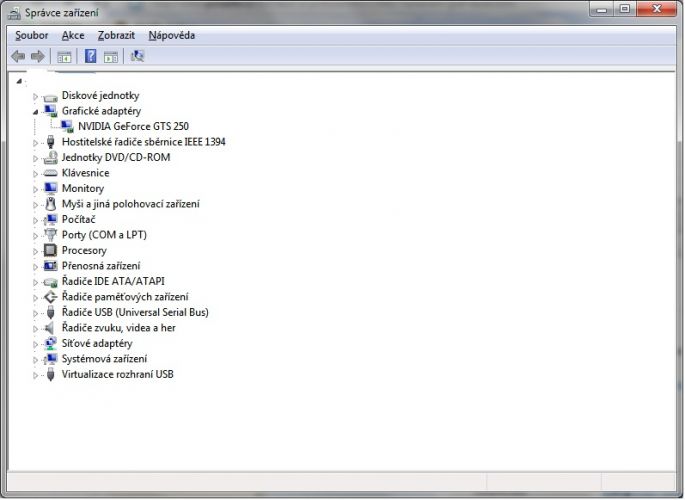Image resolution: width=685 pixels, height=500 pixels.
Task: Expand the Řadiče USB node arrow
Action: (x=35, y=314)
